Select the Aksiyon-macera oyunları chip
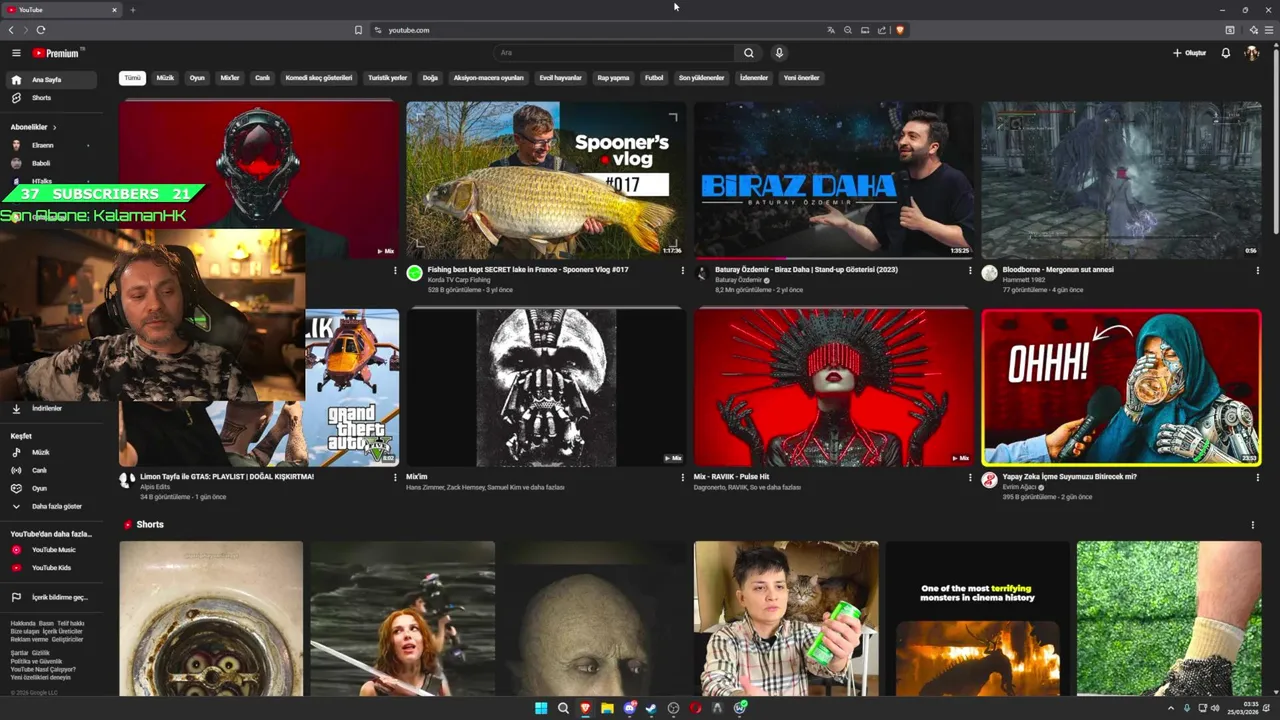Viewport: 1280px width, 720px height. click(488, 77)
